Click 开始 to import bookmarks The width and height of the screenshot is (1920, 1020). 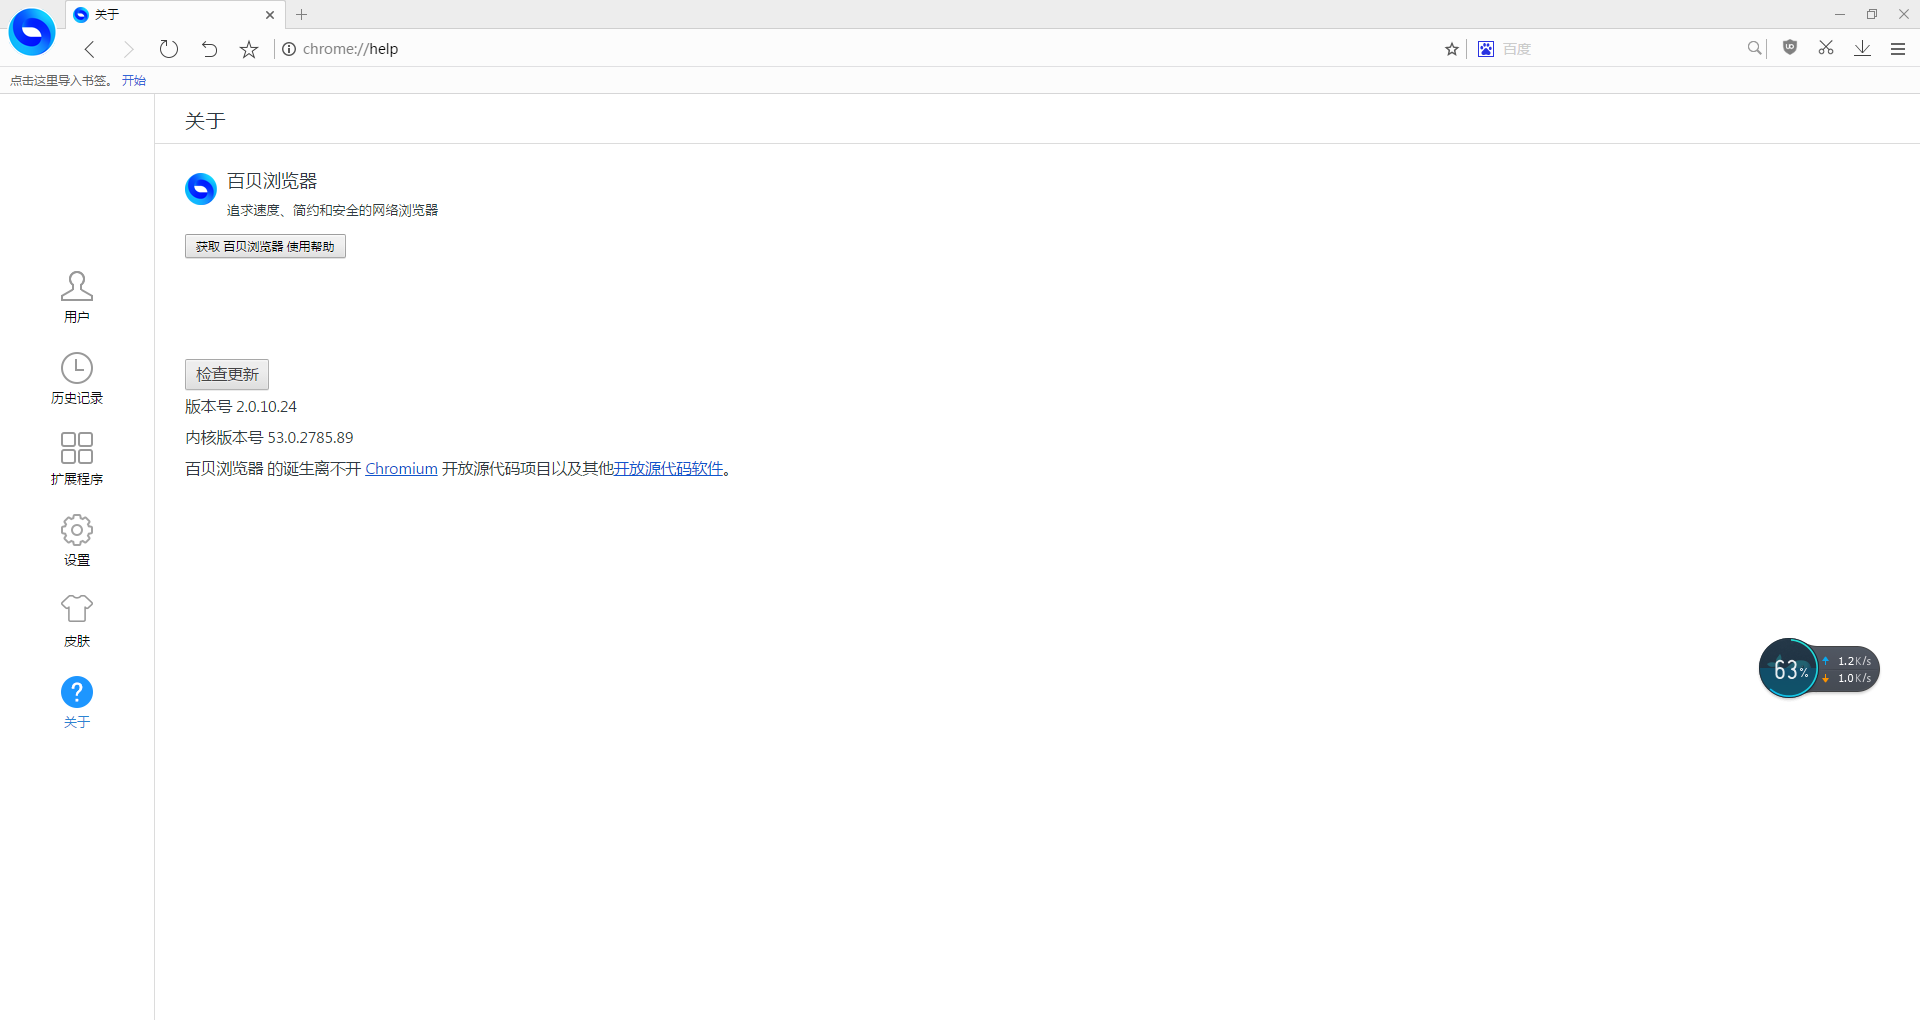pos(134,81)
